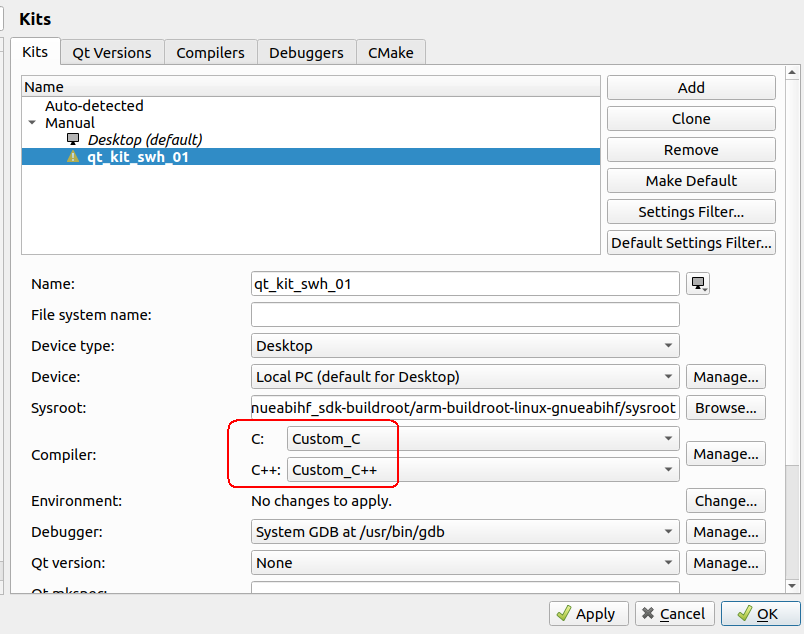804x634 pixels.
Task: Open the CMake tab
Action: (x=391, y=53)
